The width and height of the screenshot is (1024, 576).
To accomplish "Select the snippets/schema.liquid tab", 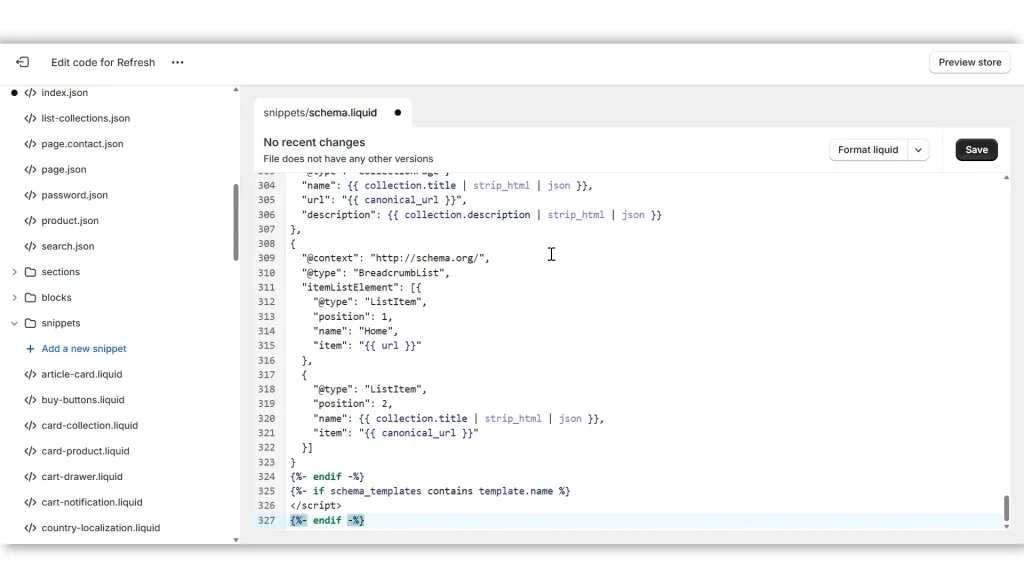I will tap(320, 112).
